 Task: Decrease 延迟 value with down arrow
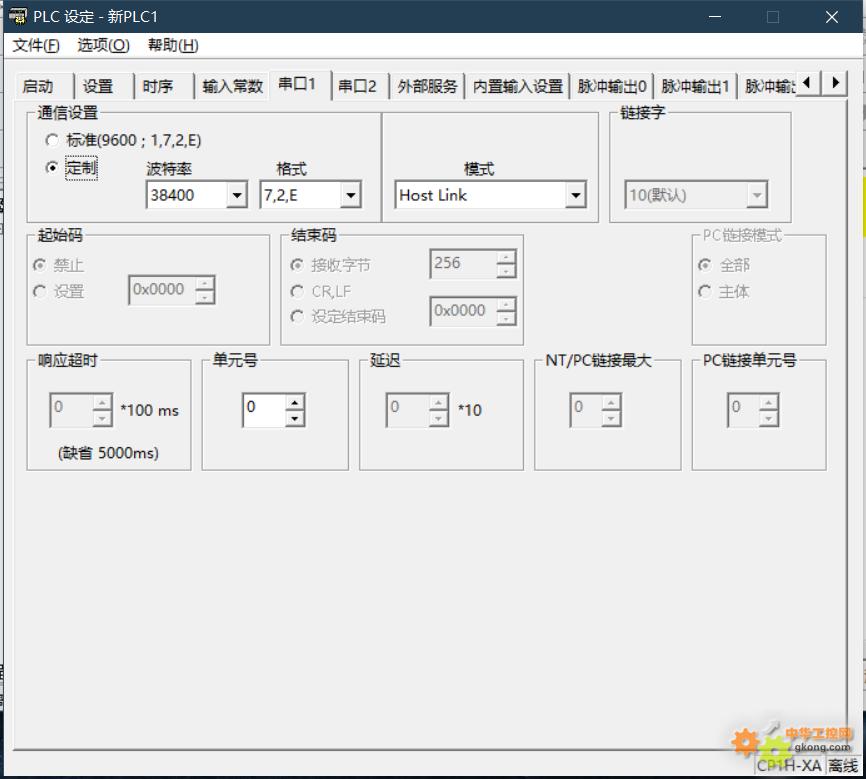(x=439, y=418)
